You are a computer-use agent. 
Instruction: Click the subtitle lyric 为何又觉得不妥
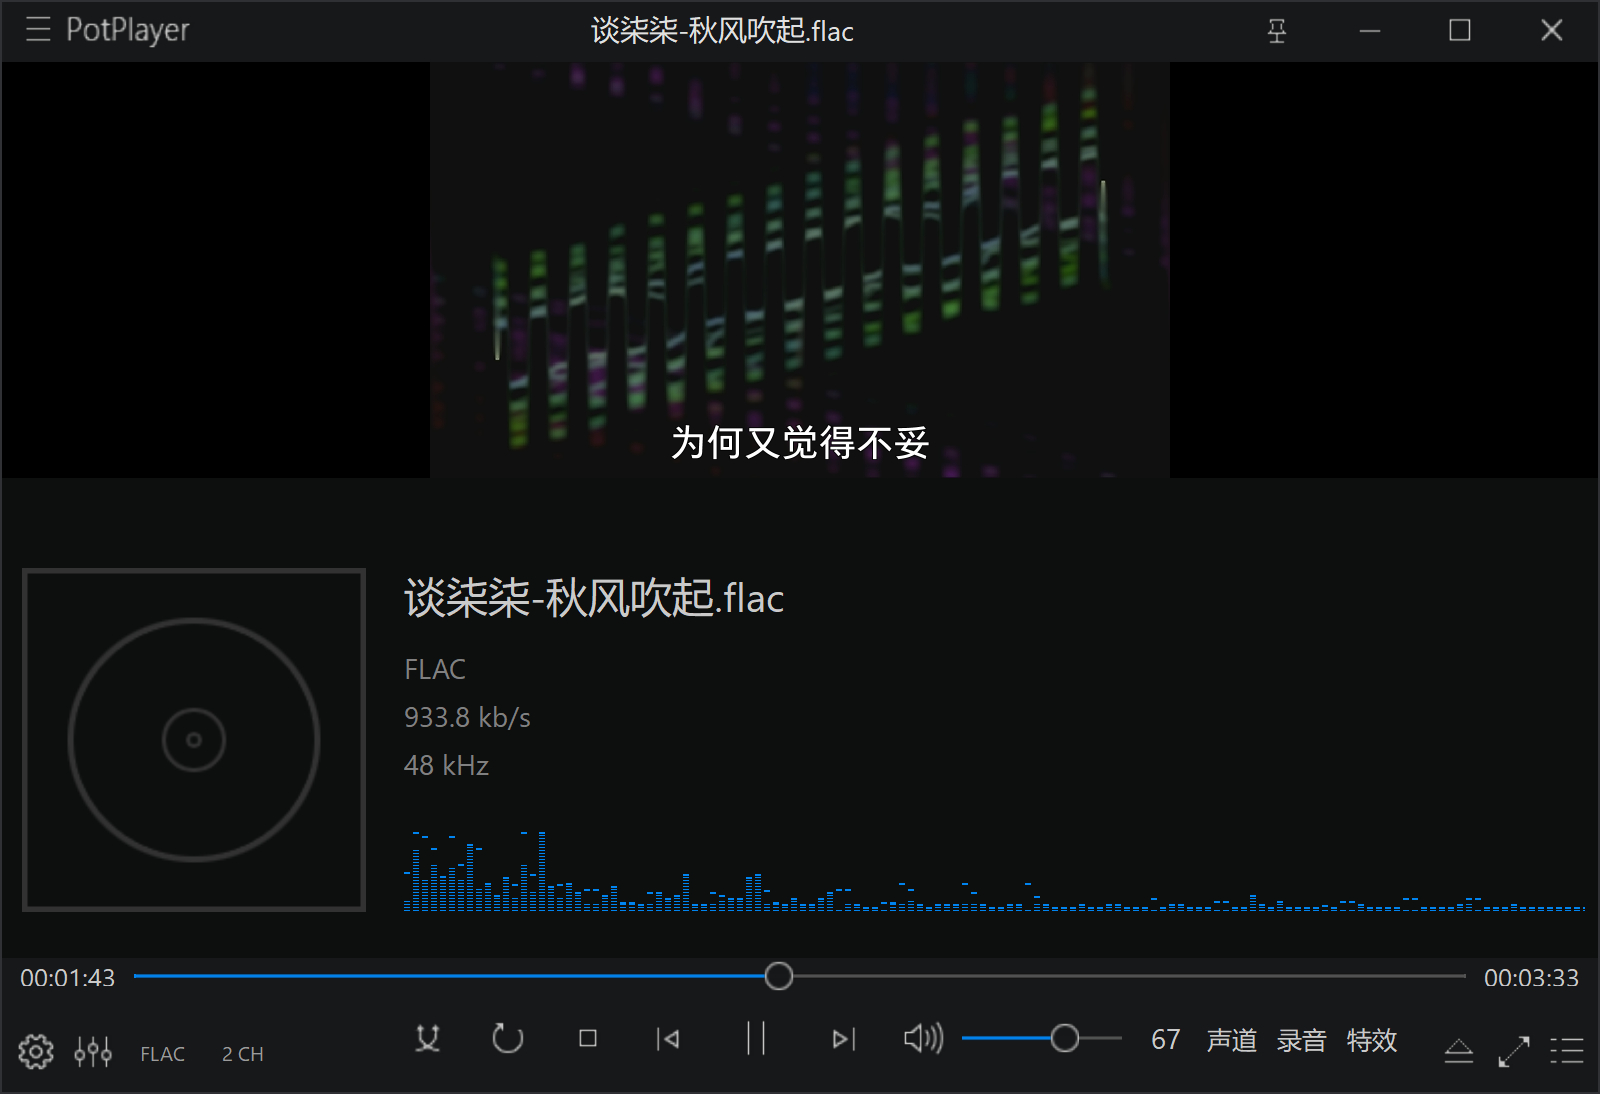[x=800, y=442]
